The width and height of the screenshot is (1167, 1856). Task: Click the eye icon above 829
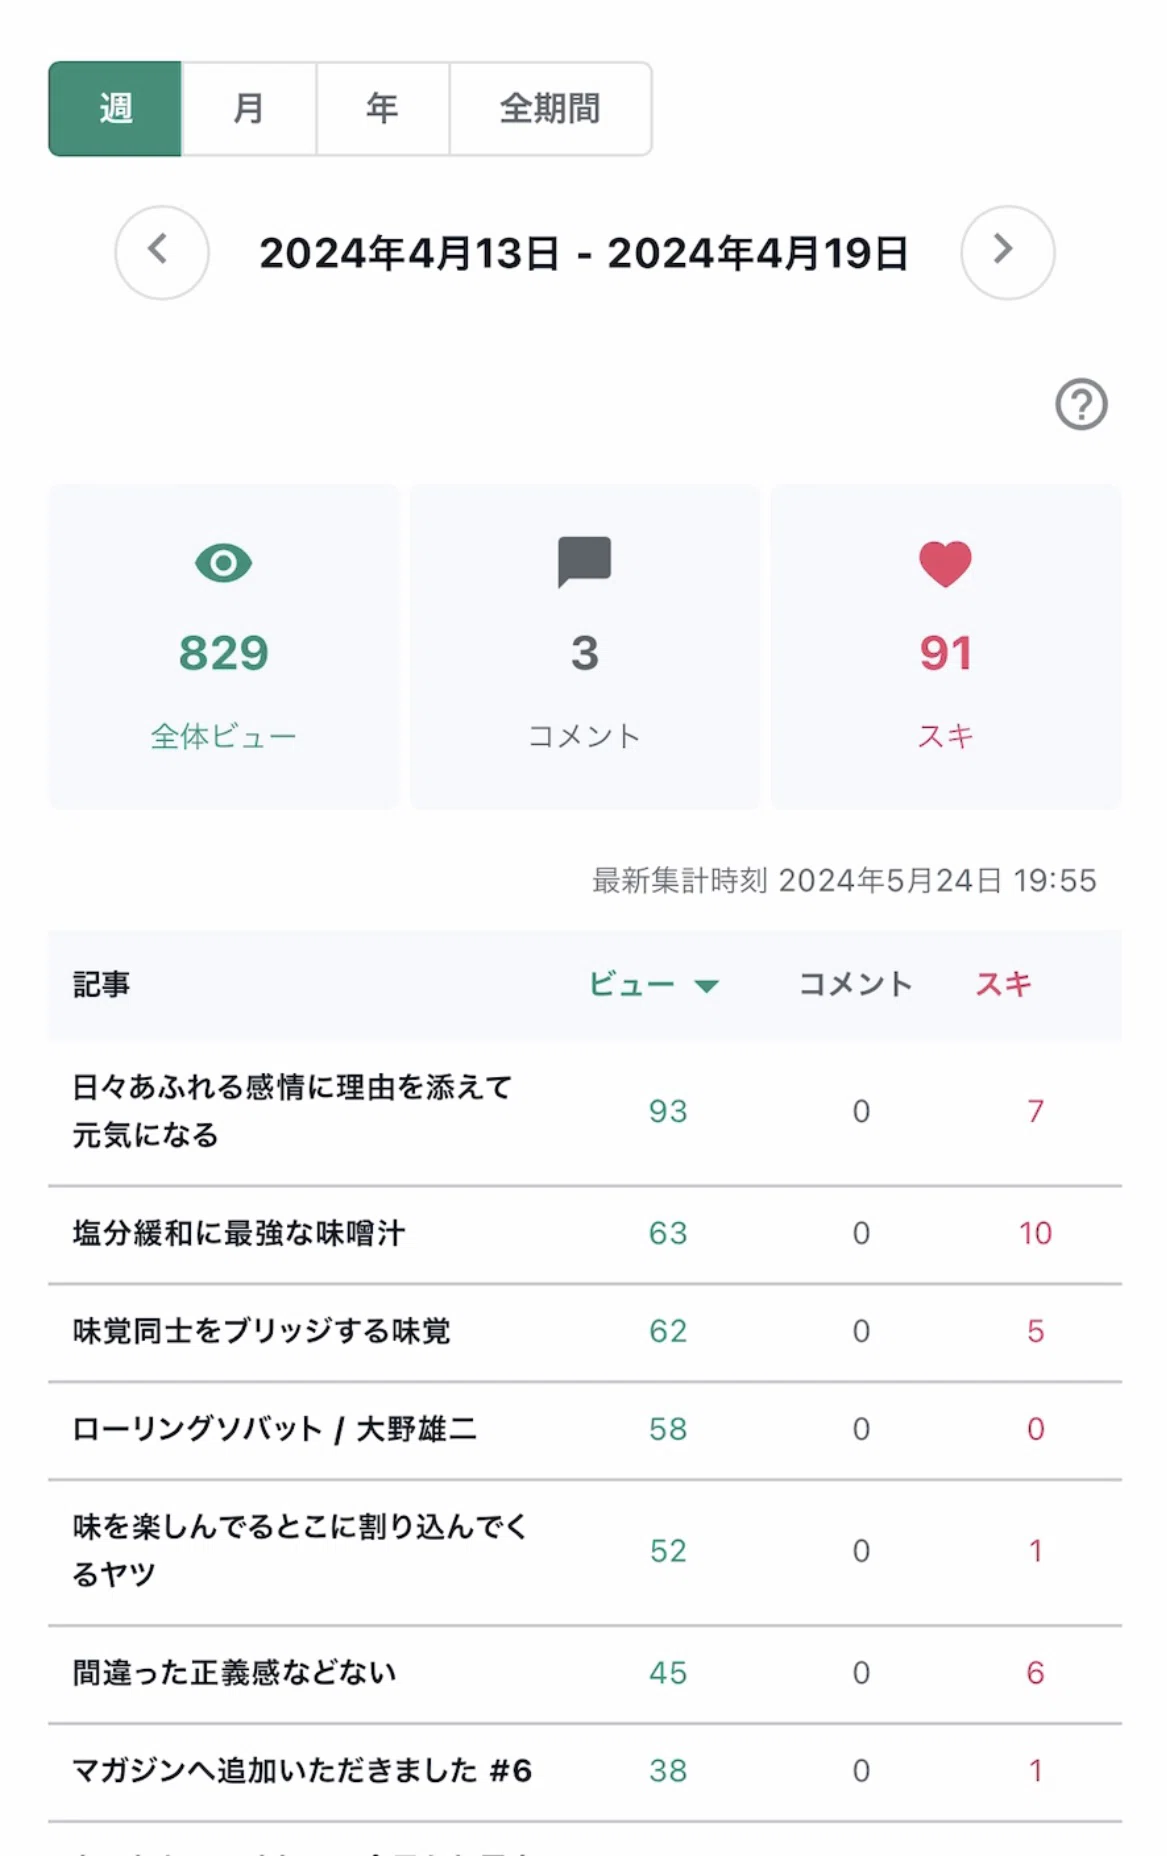[223, 563]
